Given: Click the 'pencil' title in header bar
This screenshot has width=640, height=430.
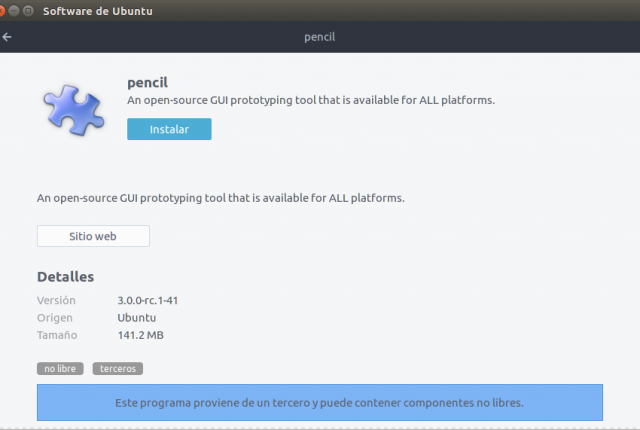Looking at the screenshot, I should (320, 37).
